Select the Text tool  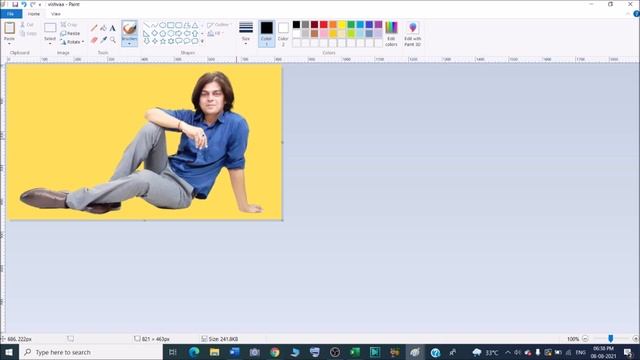[113, 28]
